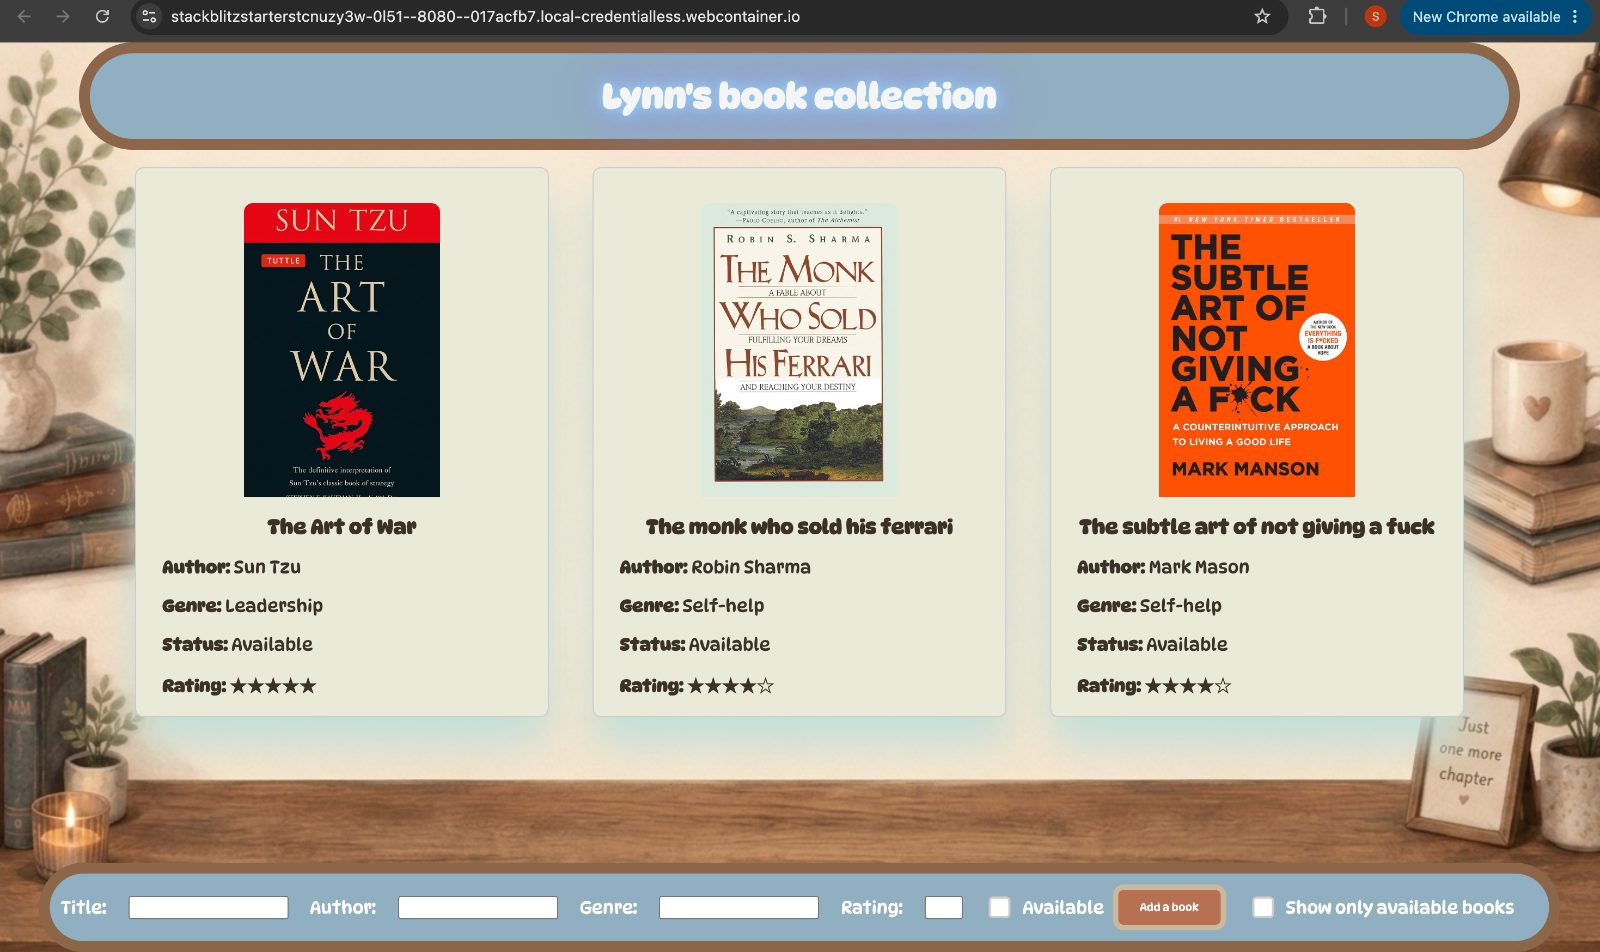Click Status: Available on the Monk card
1600x952 pixels.
695,645
